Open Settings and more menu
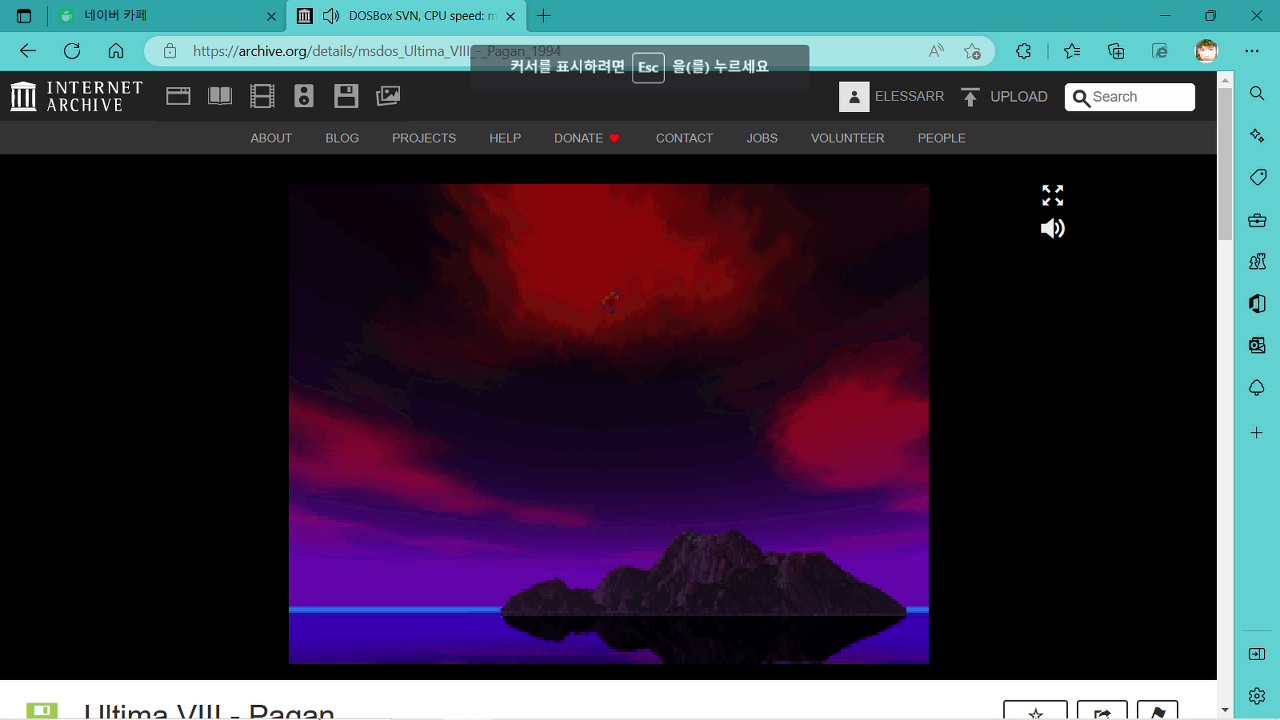 pos(1252,51)
